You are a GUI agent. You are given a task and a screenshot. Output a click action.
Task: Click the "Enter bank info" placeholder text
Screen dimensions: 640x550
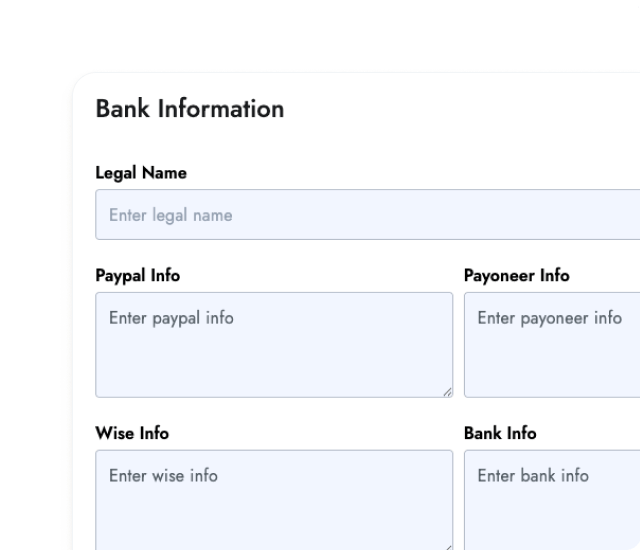click(x=533, y=476)
